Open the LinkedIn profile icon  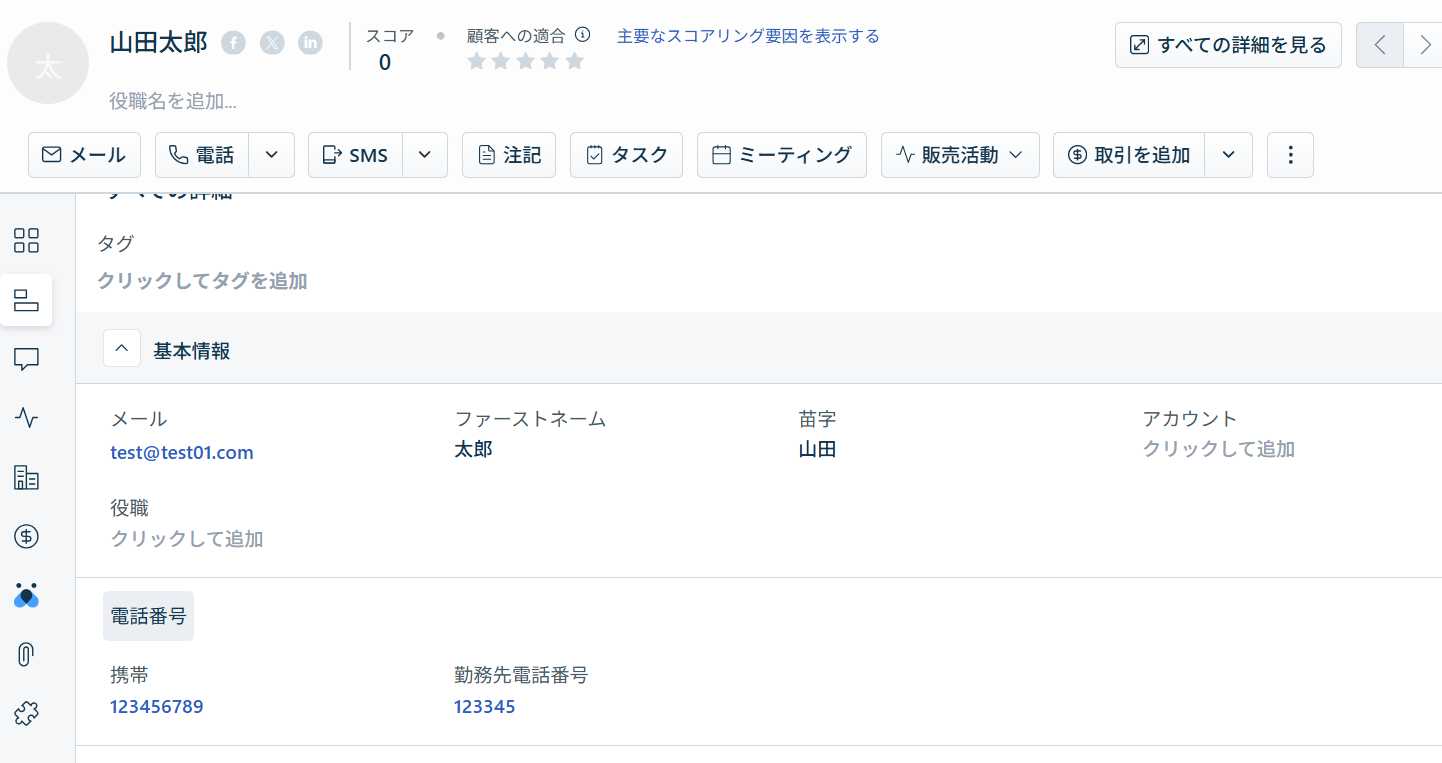[310, 43]
